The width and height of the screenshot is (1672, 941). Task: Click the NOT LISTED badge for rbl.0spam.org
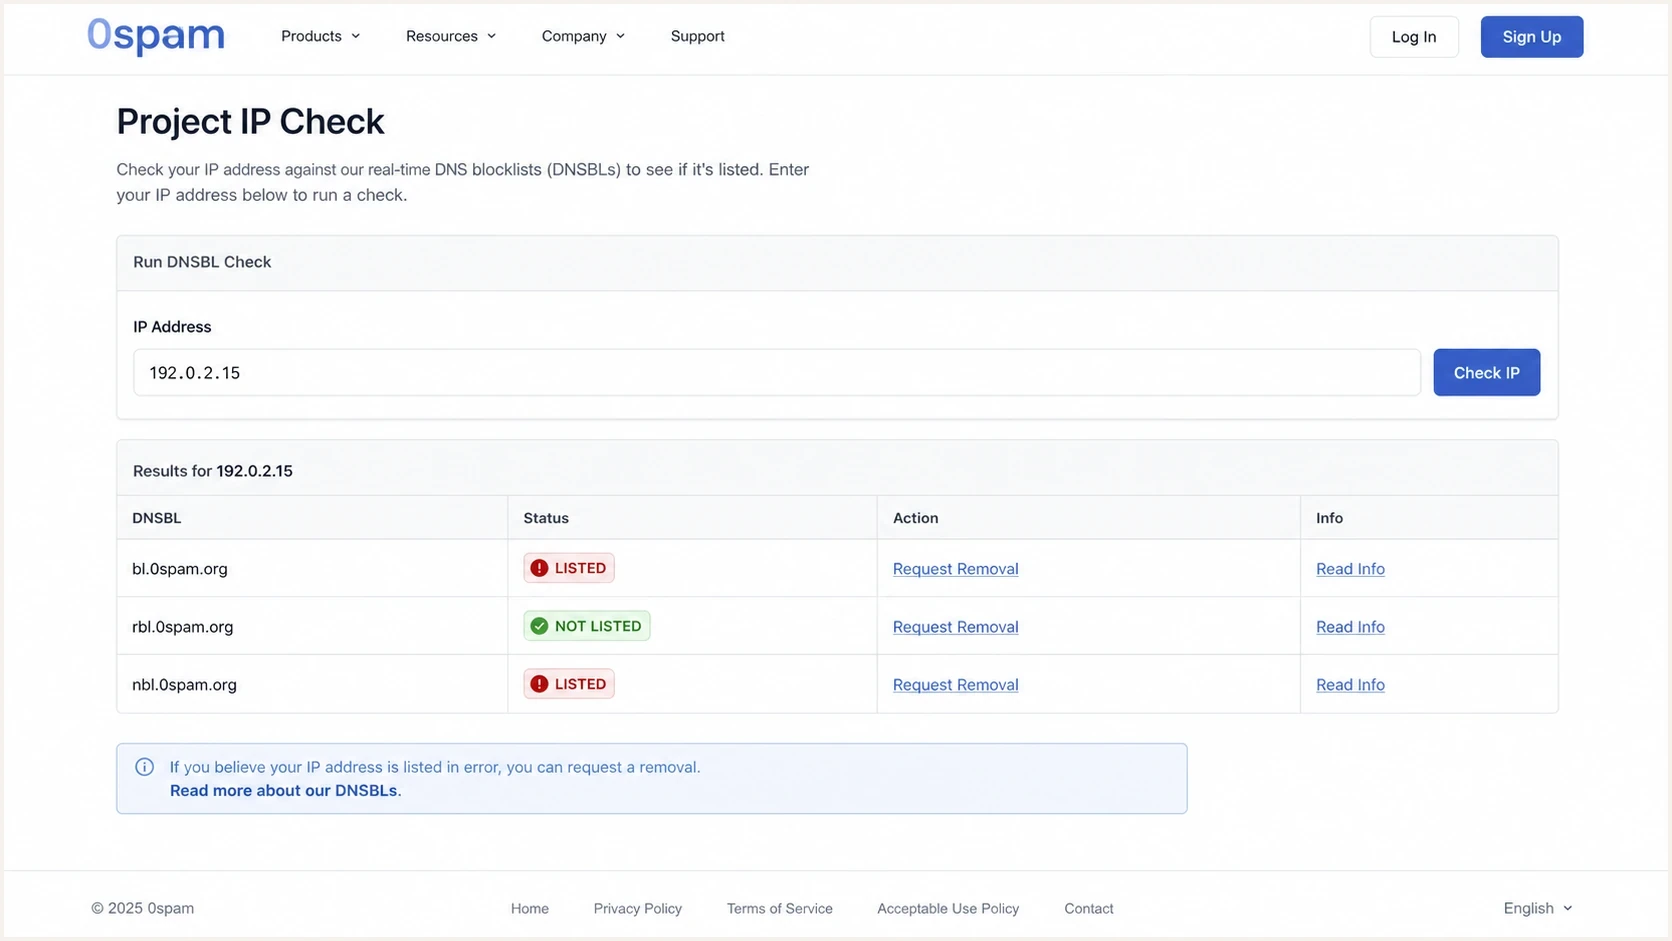[x=586, y=626]
